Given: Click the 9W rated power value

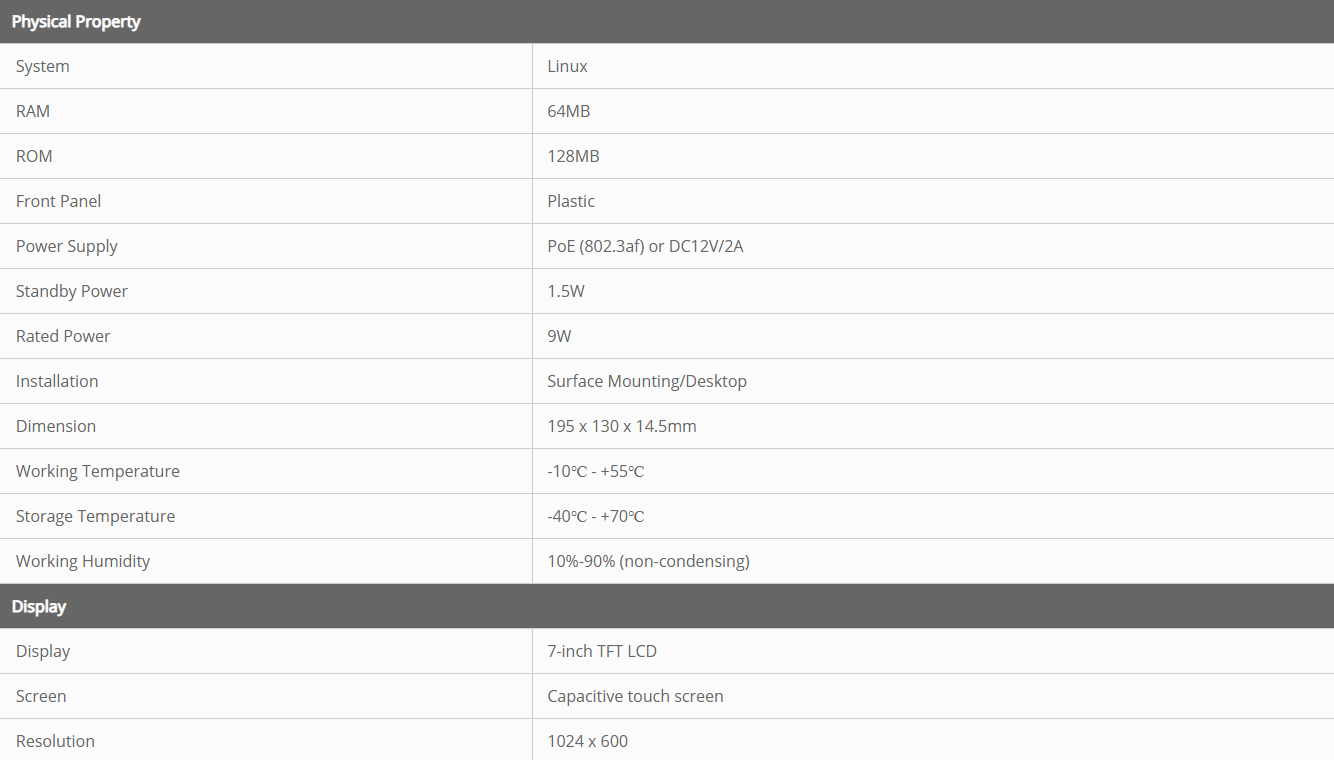Looking at the screenshot, I should pyautogui.click(x=559, y=336).
